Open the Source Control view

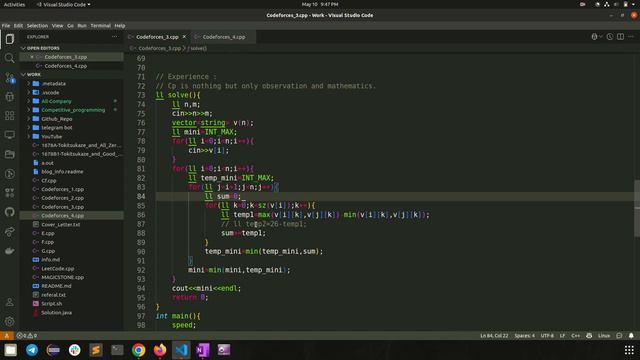tap(10, 77)
